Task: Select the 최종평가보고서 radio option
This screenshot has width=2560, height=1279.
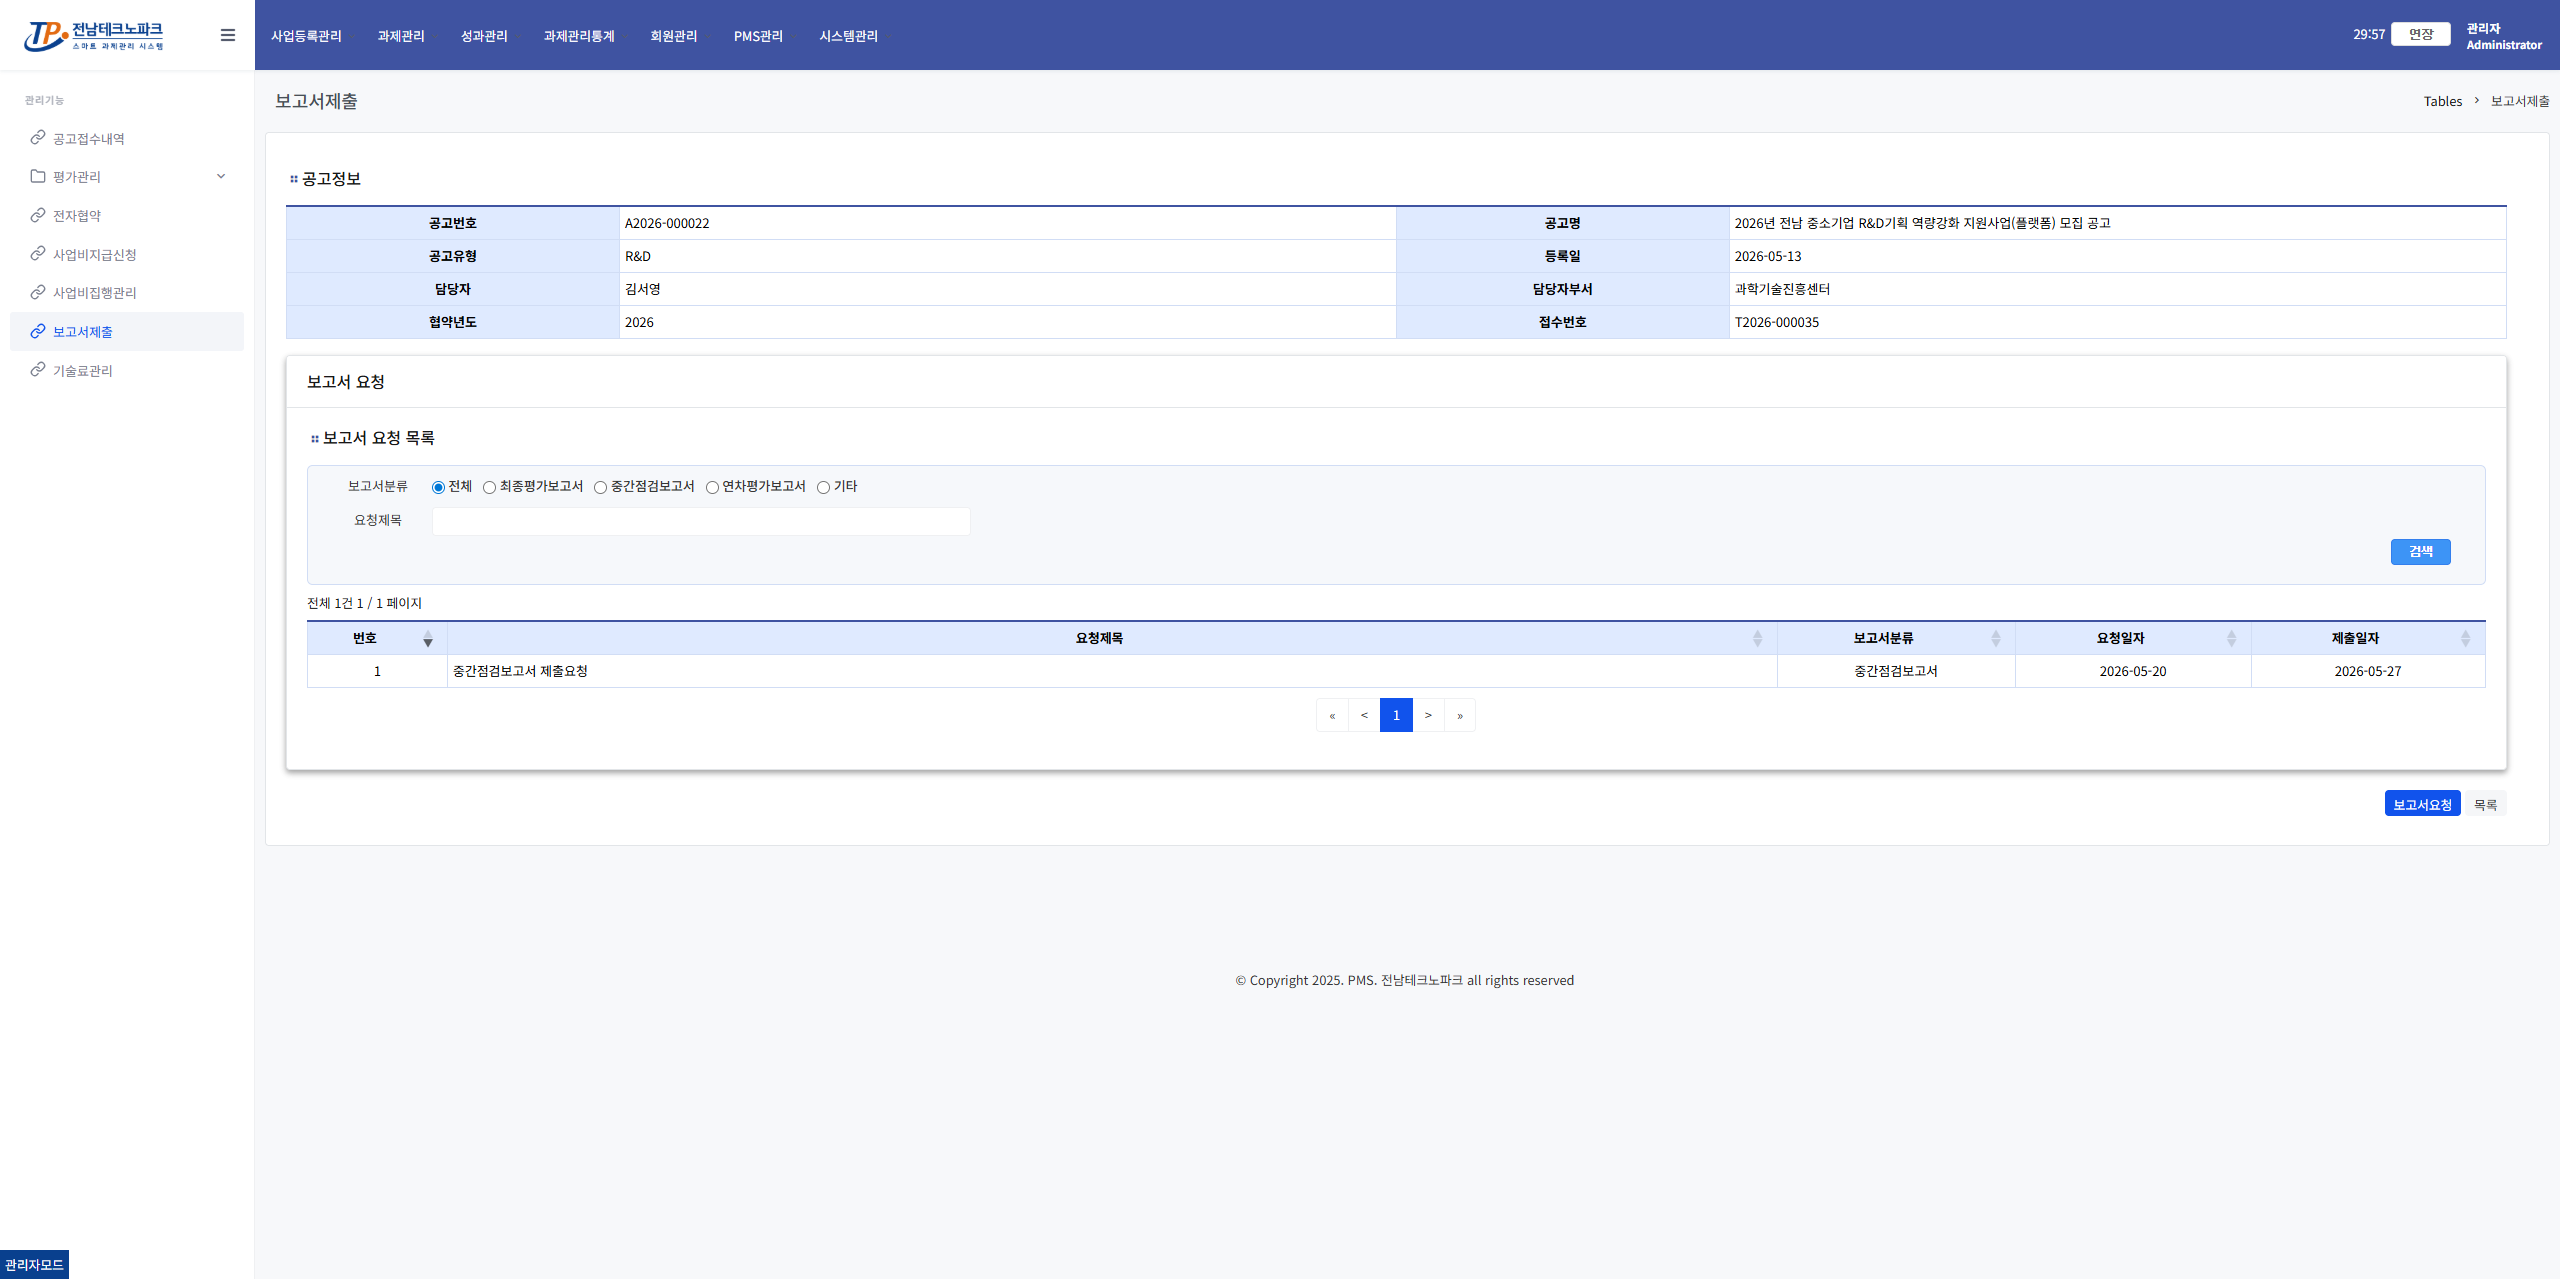Action: [x=489, y=487]
